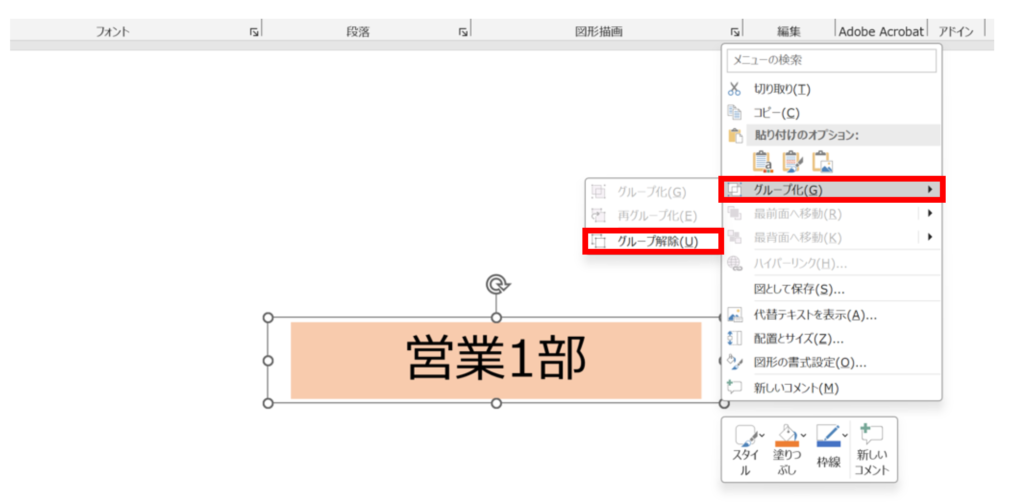Open 図形の書式設定(O)... option
1024x502 pixels.
pos(809,362)
